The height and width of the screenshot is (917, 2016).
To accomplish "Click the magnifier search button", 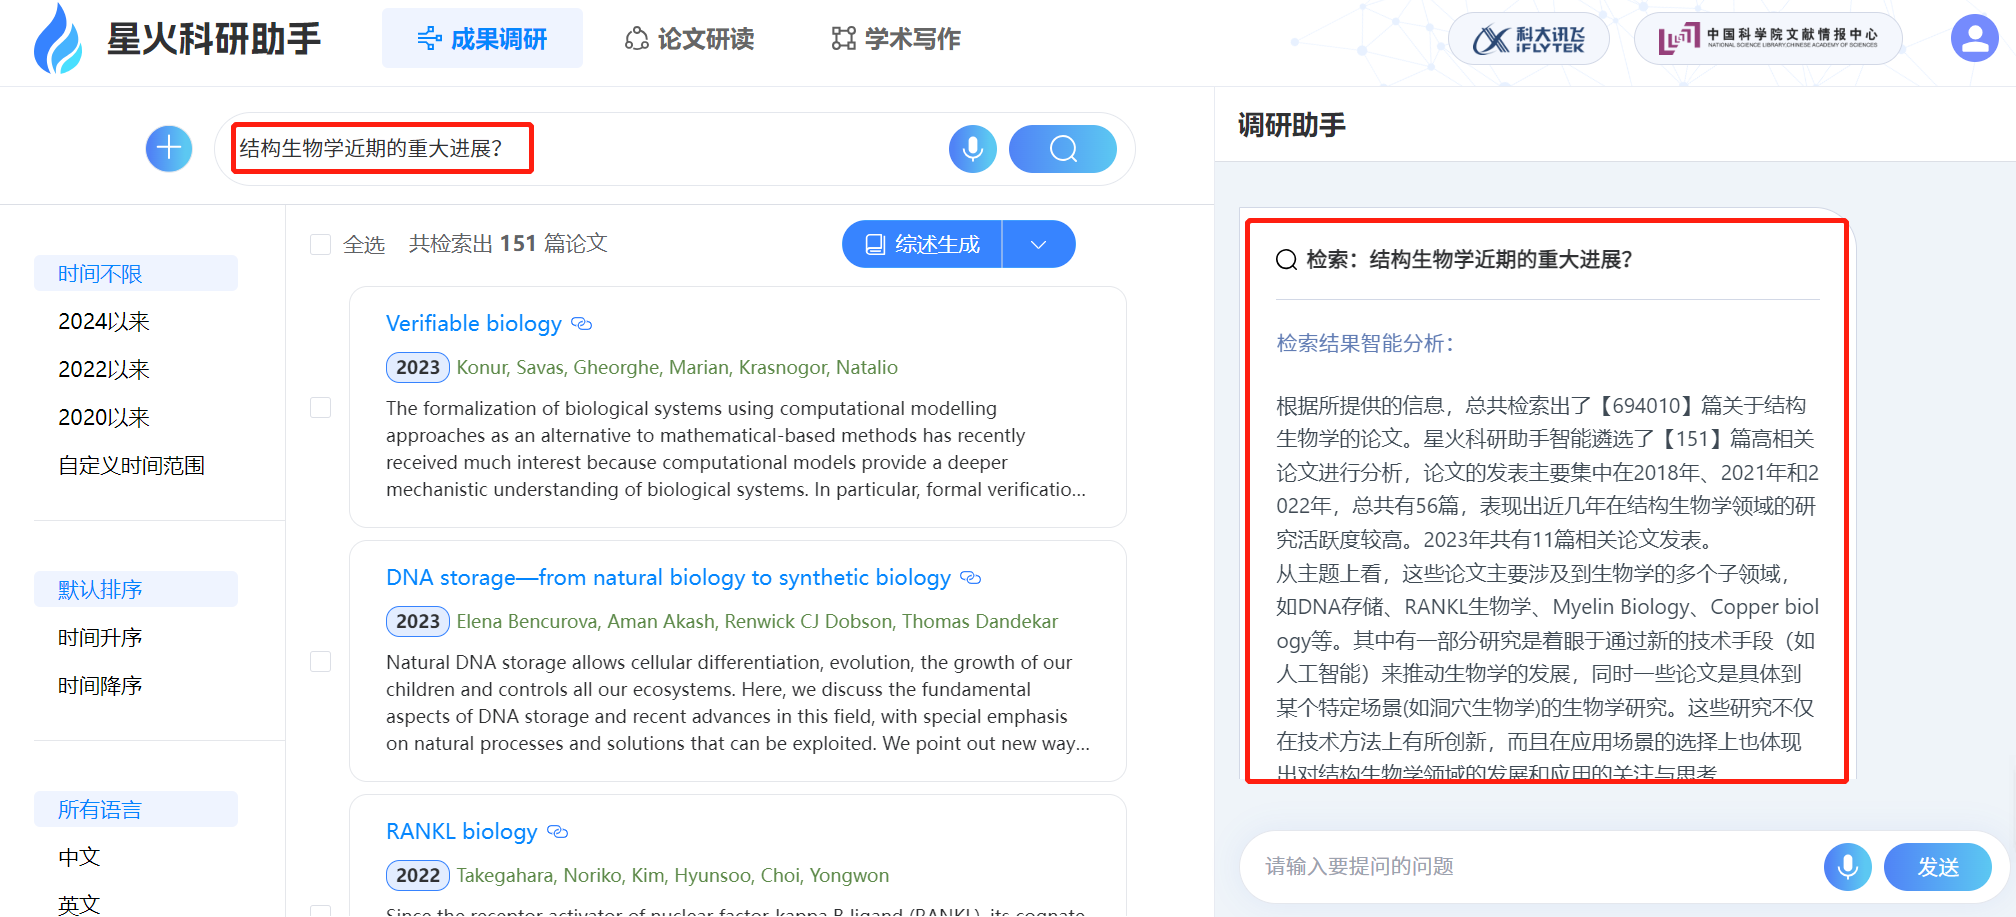I will (x=1062, y=149).
